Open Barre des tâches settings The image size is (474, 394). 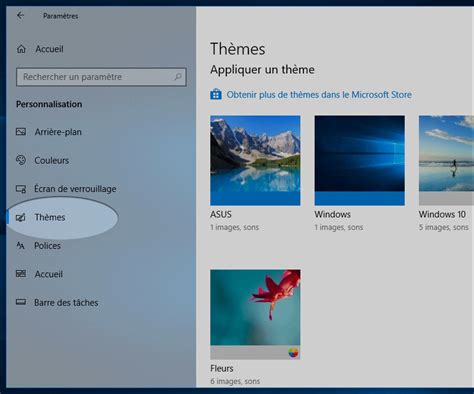coord(66,303)
